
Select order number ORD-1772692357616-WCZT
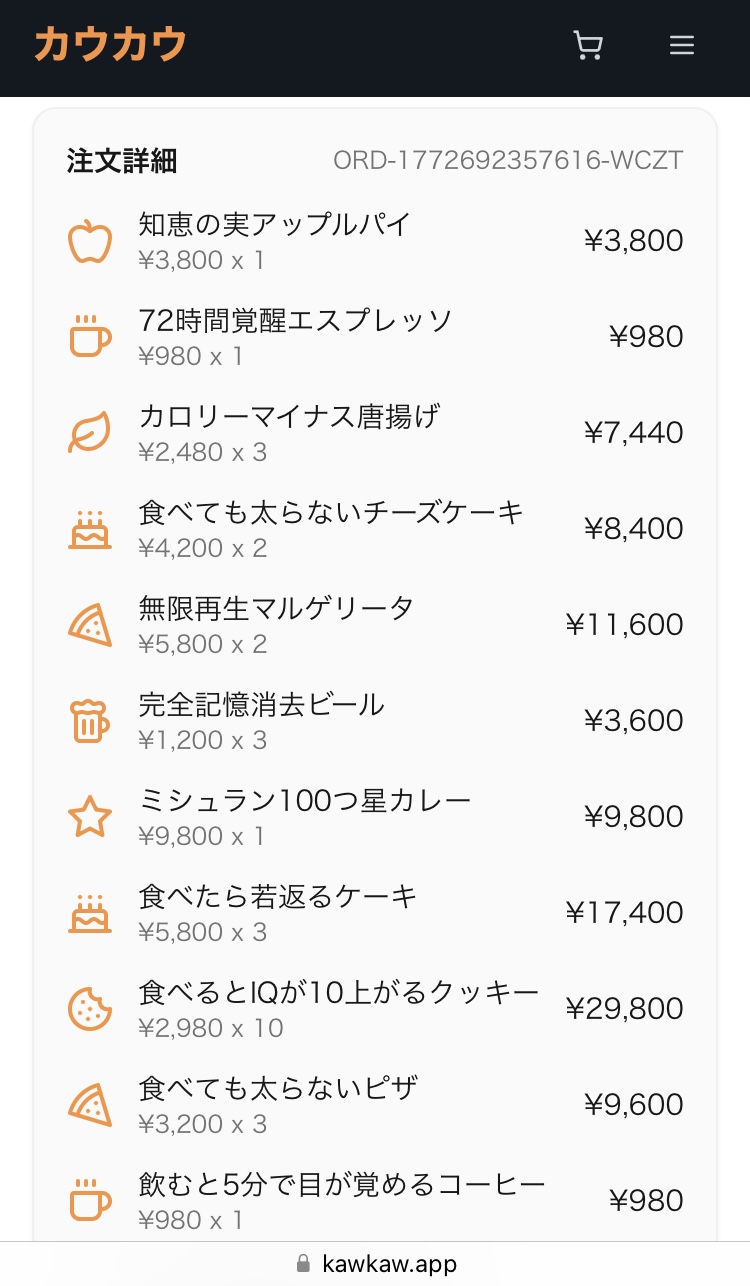tap(508, 161)
